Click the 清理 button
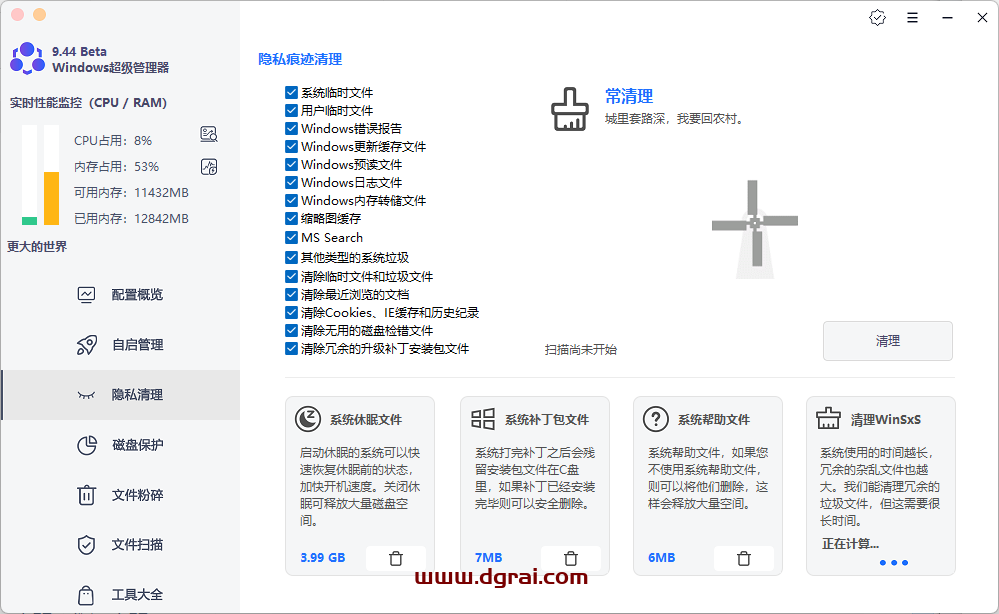Screen dimensions: 999x614 (x=888, y=341)
